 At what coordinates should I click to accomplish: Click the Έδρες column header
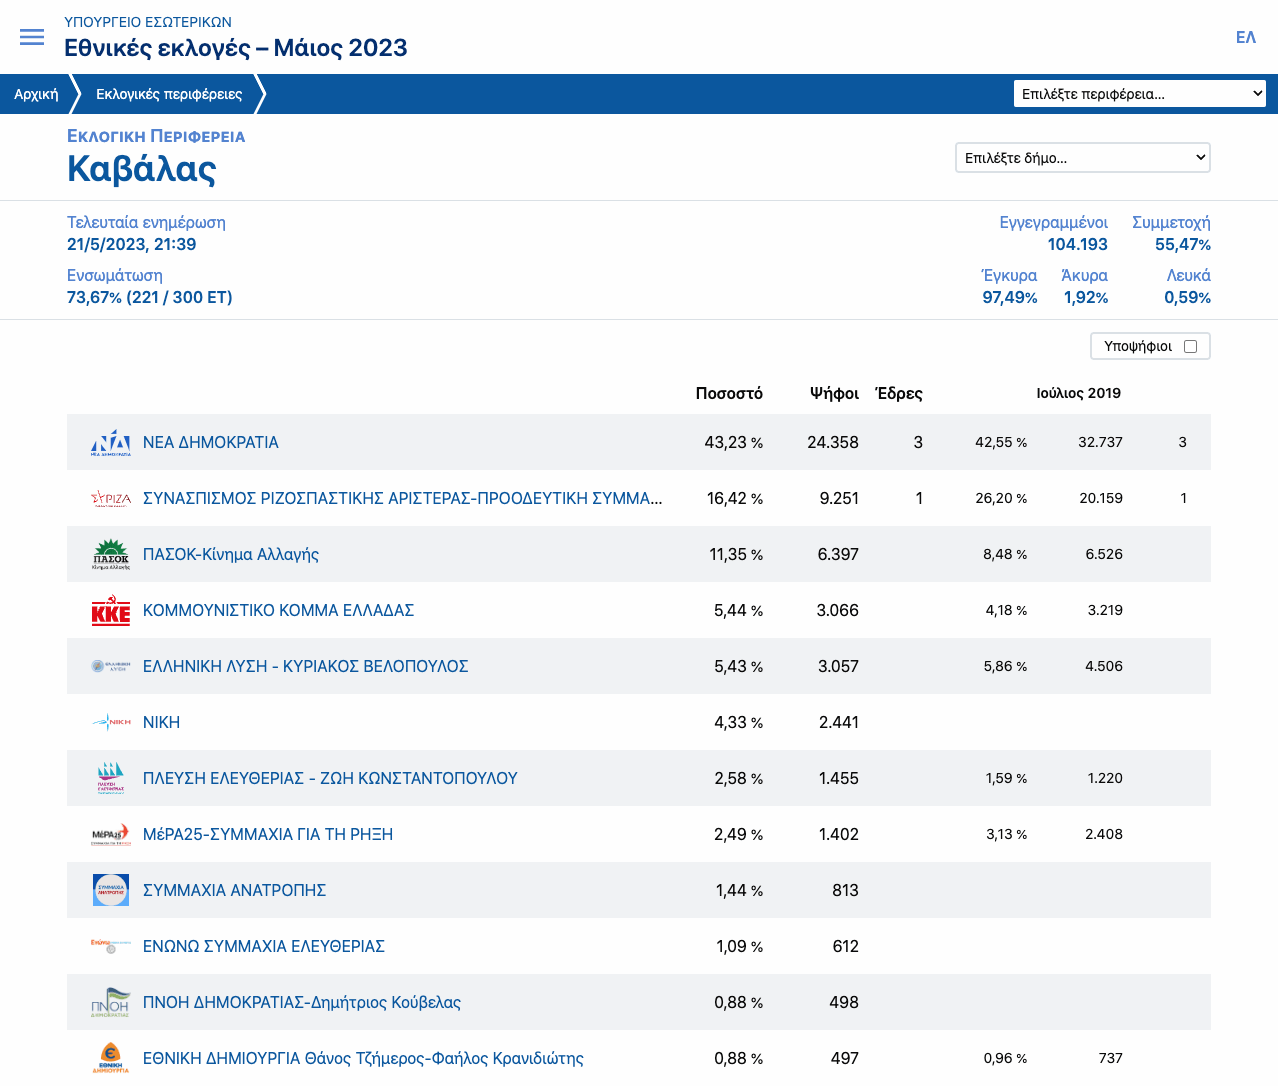(x=899, y=393)
